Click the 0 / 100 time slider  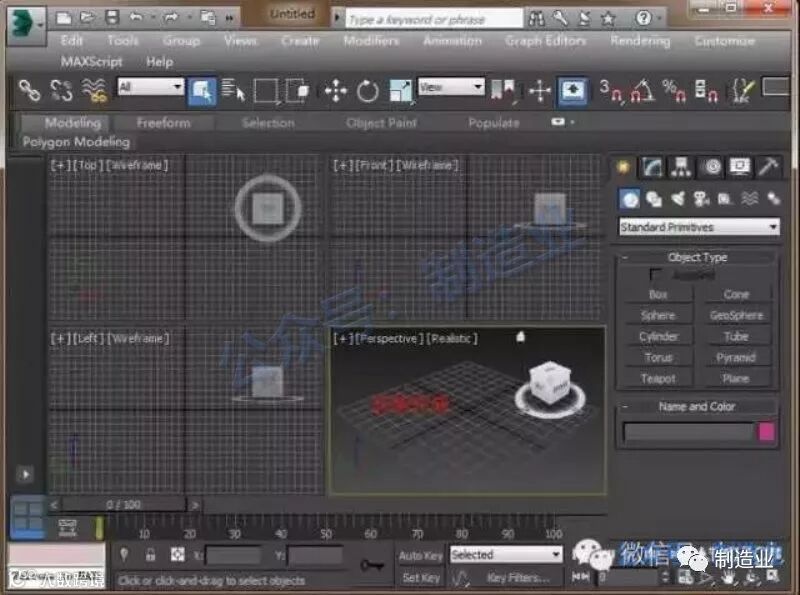point(124,505)
